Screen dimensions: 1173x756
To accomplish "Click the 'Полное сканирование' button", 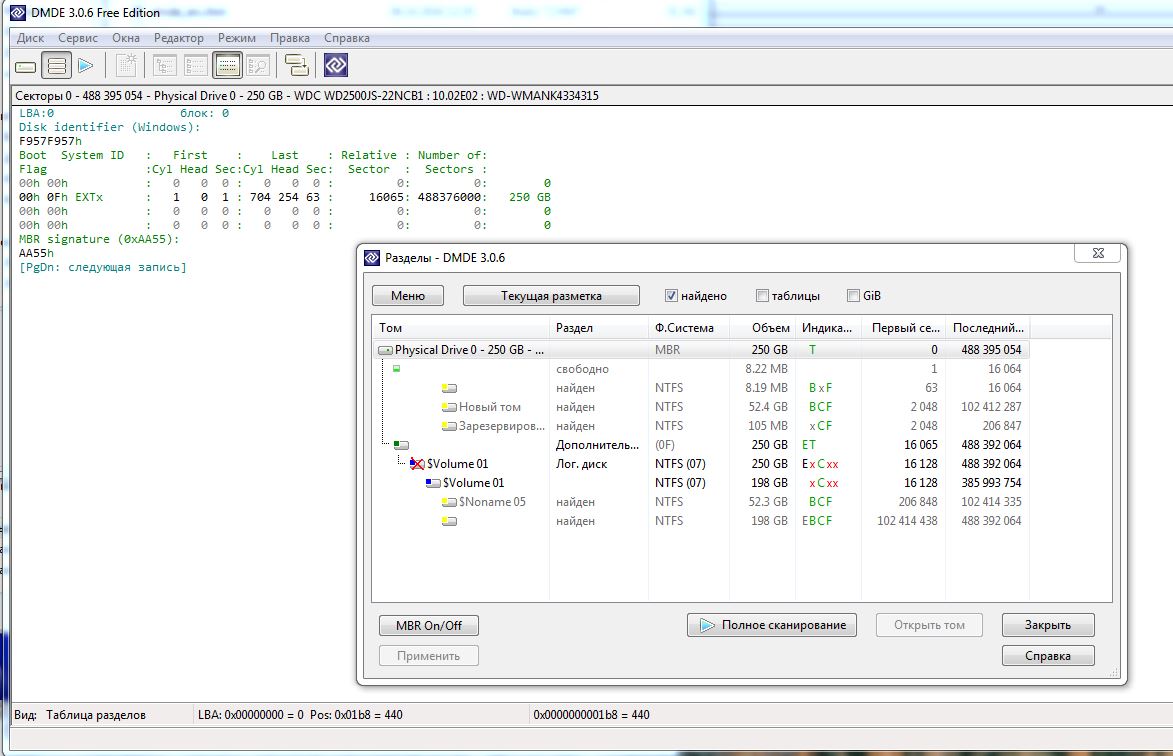I will point(773,625).
